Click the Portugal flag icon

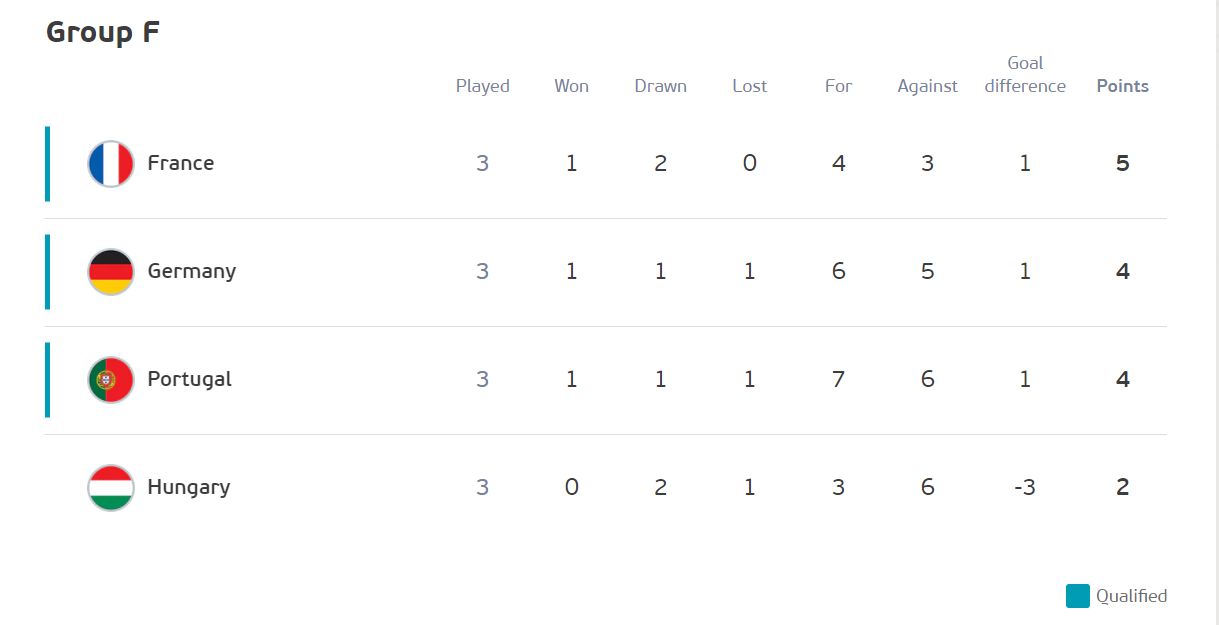pos(111,380)
